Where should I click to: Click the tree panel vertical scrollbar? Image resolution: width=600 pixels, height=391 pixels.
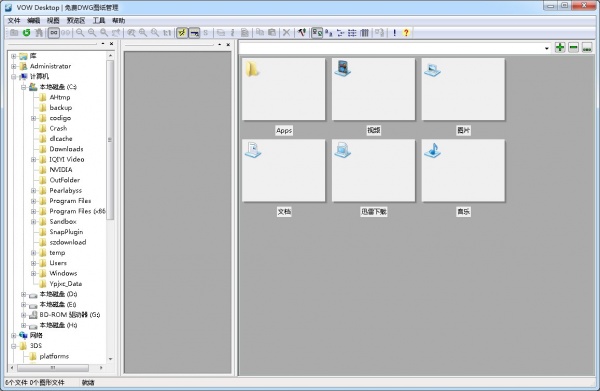110,140
